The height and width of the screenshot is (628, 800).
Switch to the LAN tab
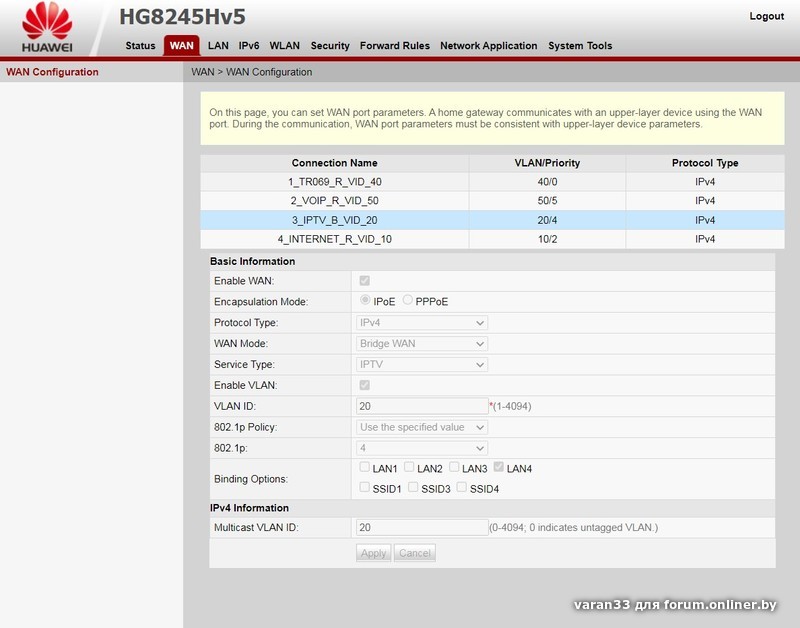[x=218, y=46]
